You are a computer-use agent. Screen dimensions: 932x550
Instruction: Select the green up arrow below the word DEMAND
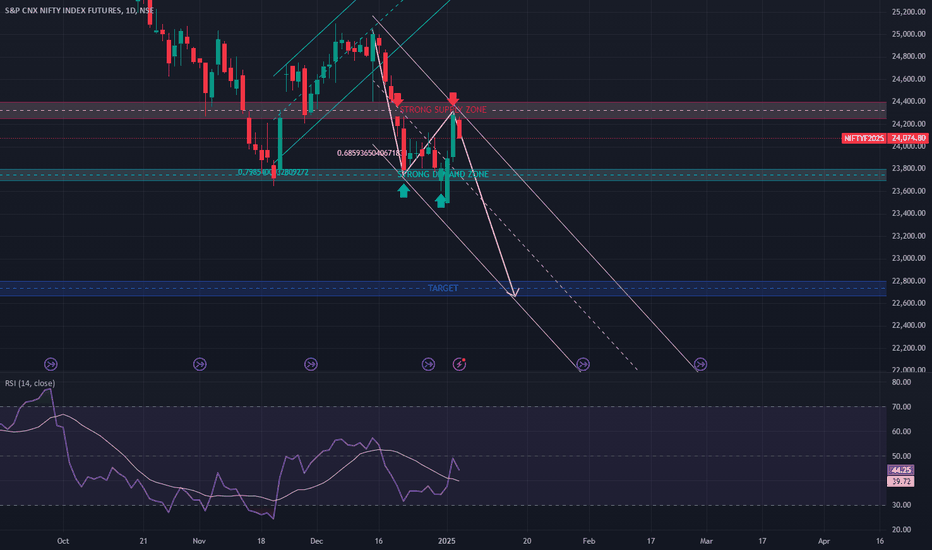(440, 200)
